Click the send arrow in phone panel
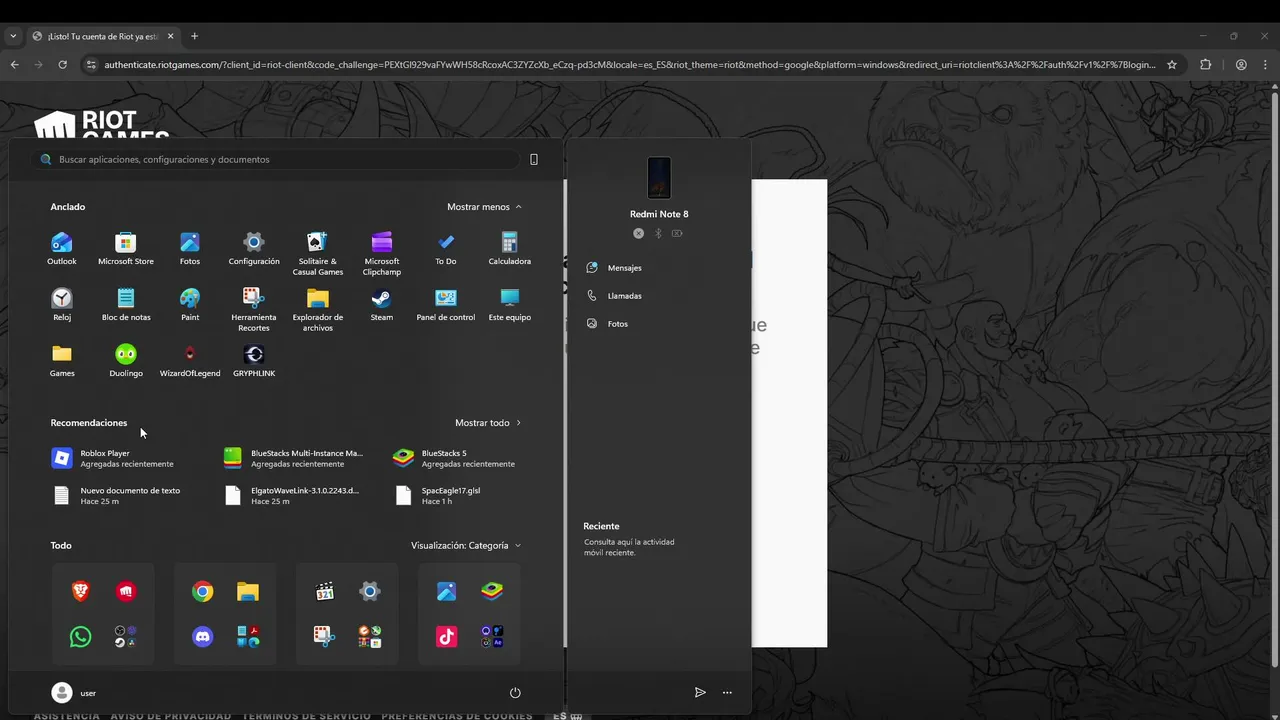1280x720 pixels. tap(700, 692)
